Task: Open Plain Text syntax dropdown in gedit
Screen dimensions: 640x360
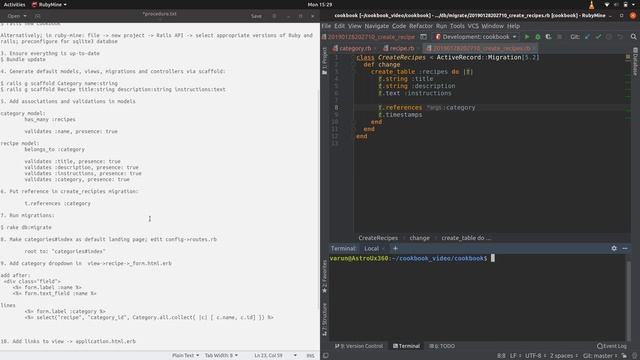Action: pos(185,356)
